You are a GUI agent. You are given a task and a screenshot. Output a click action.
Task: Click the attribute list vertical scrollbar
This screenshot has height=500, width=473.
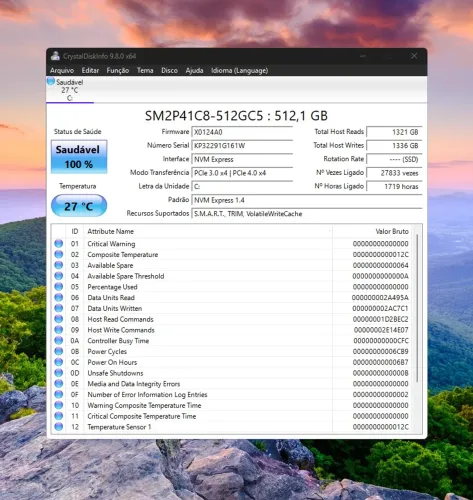[x=417, y=308]
